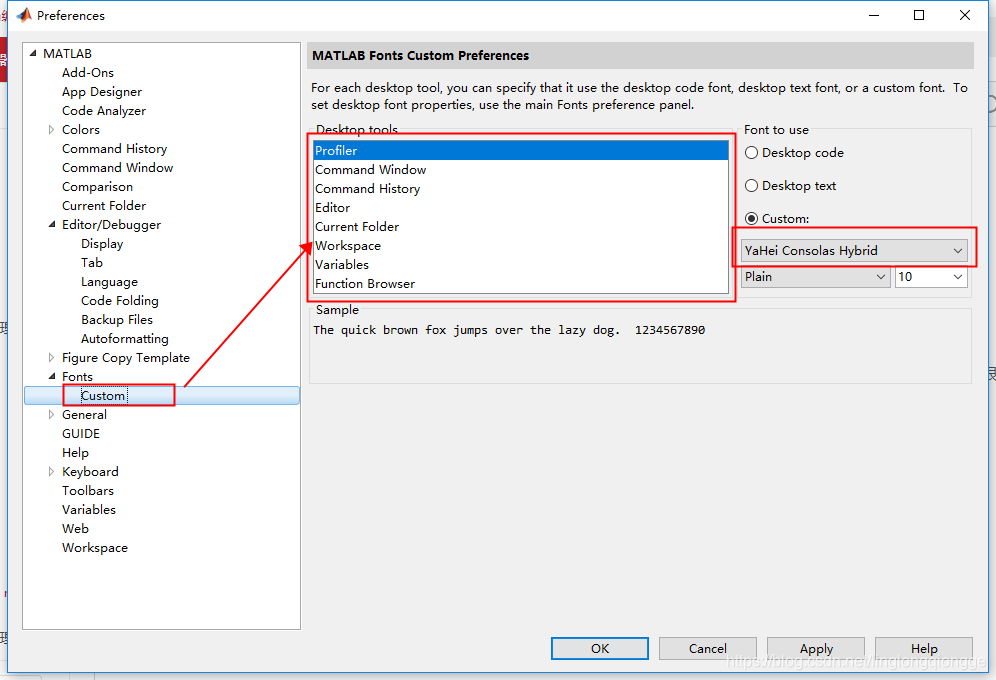Open Variables in preferences tree
Viewport: 996px width, 680px height.
88,510
